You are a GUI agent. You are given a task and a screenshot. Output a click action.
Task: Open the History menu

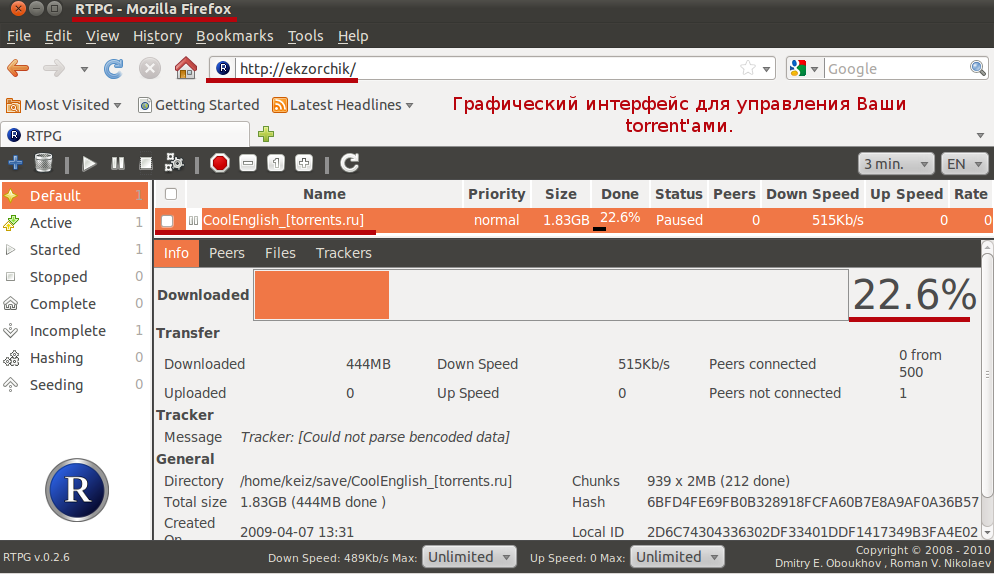pos(157,36)
